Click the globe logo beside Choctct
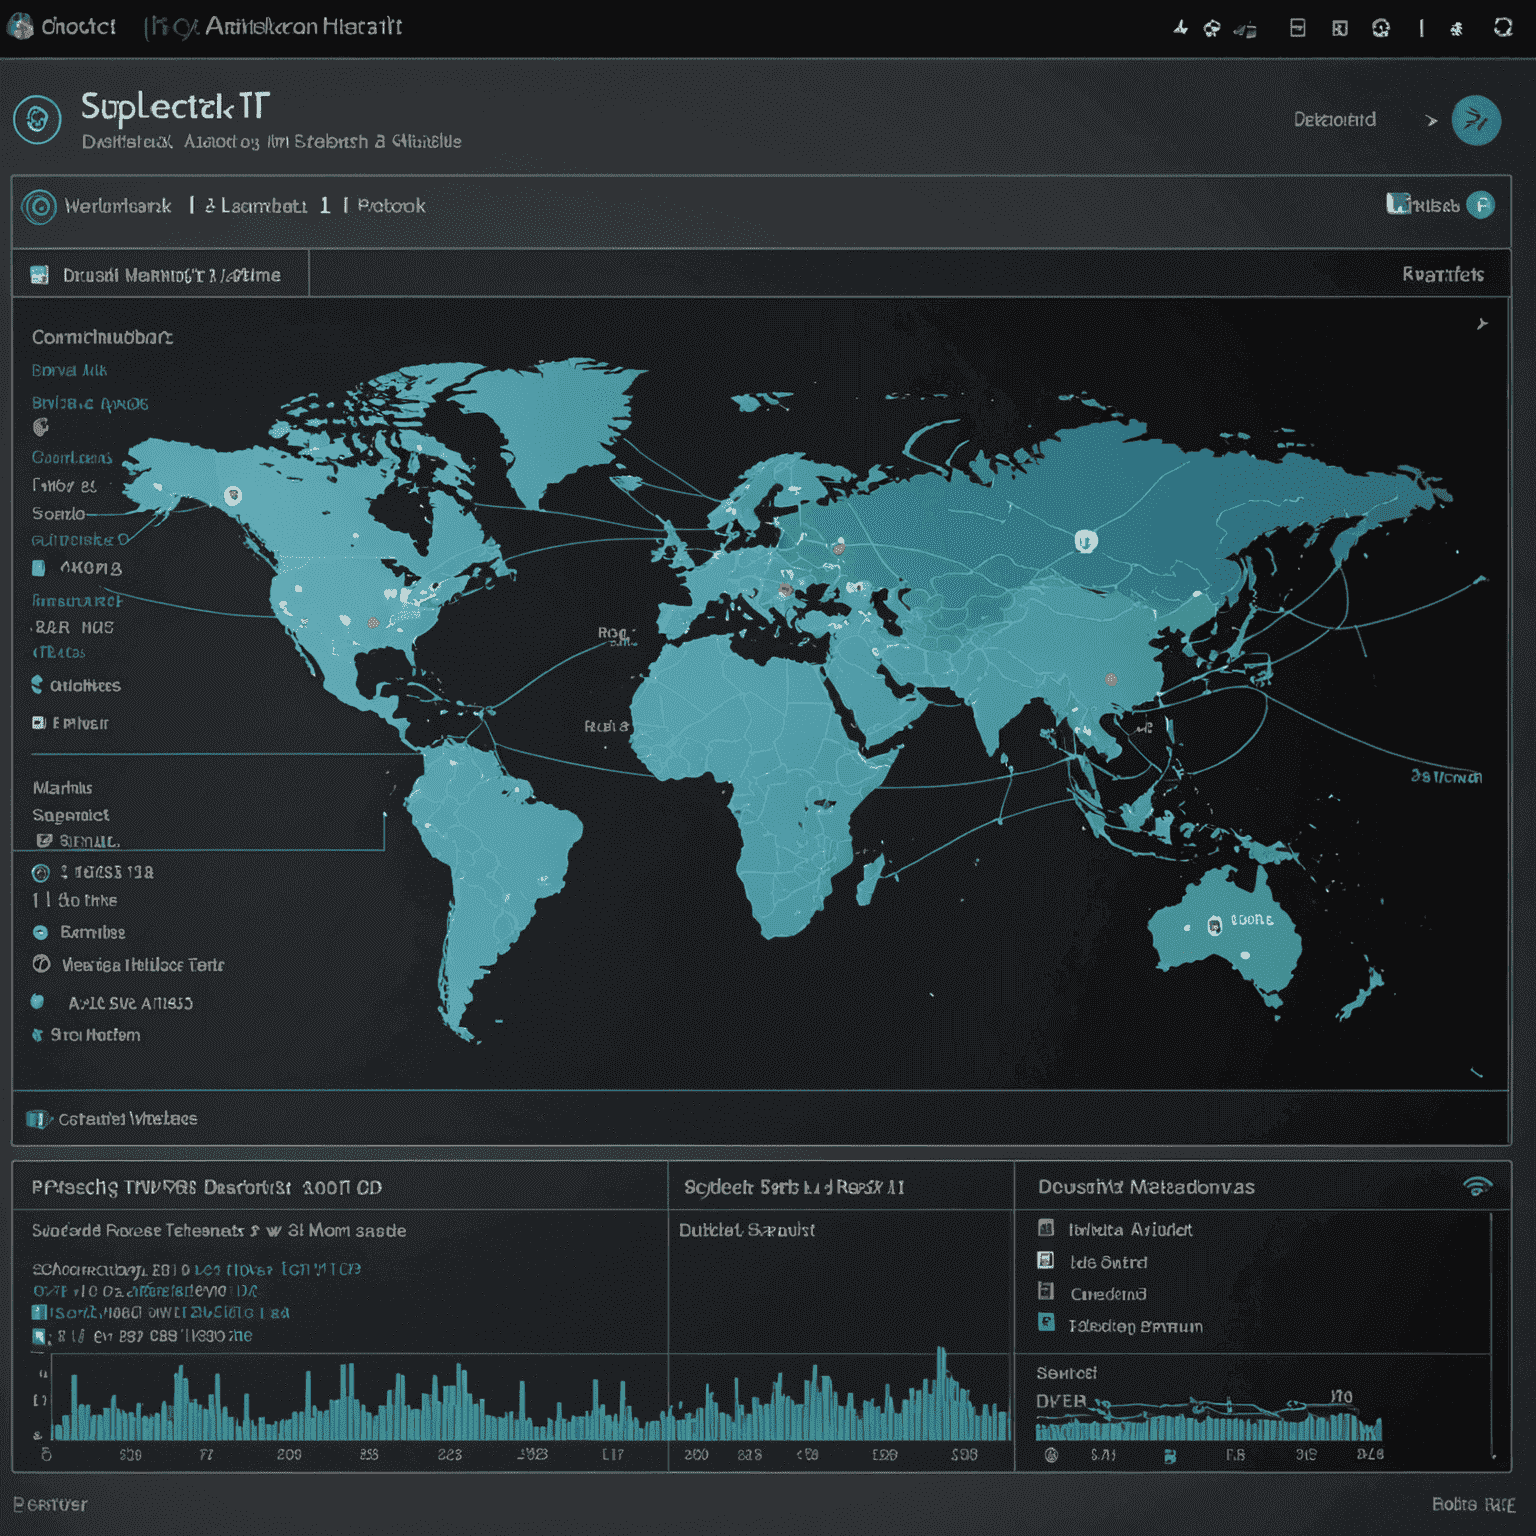The image size is (1536, 1536). click(20, 26)
